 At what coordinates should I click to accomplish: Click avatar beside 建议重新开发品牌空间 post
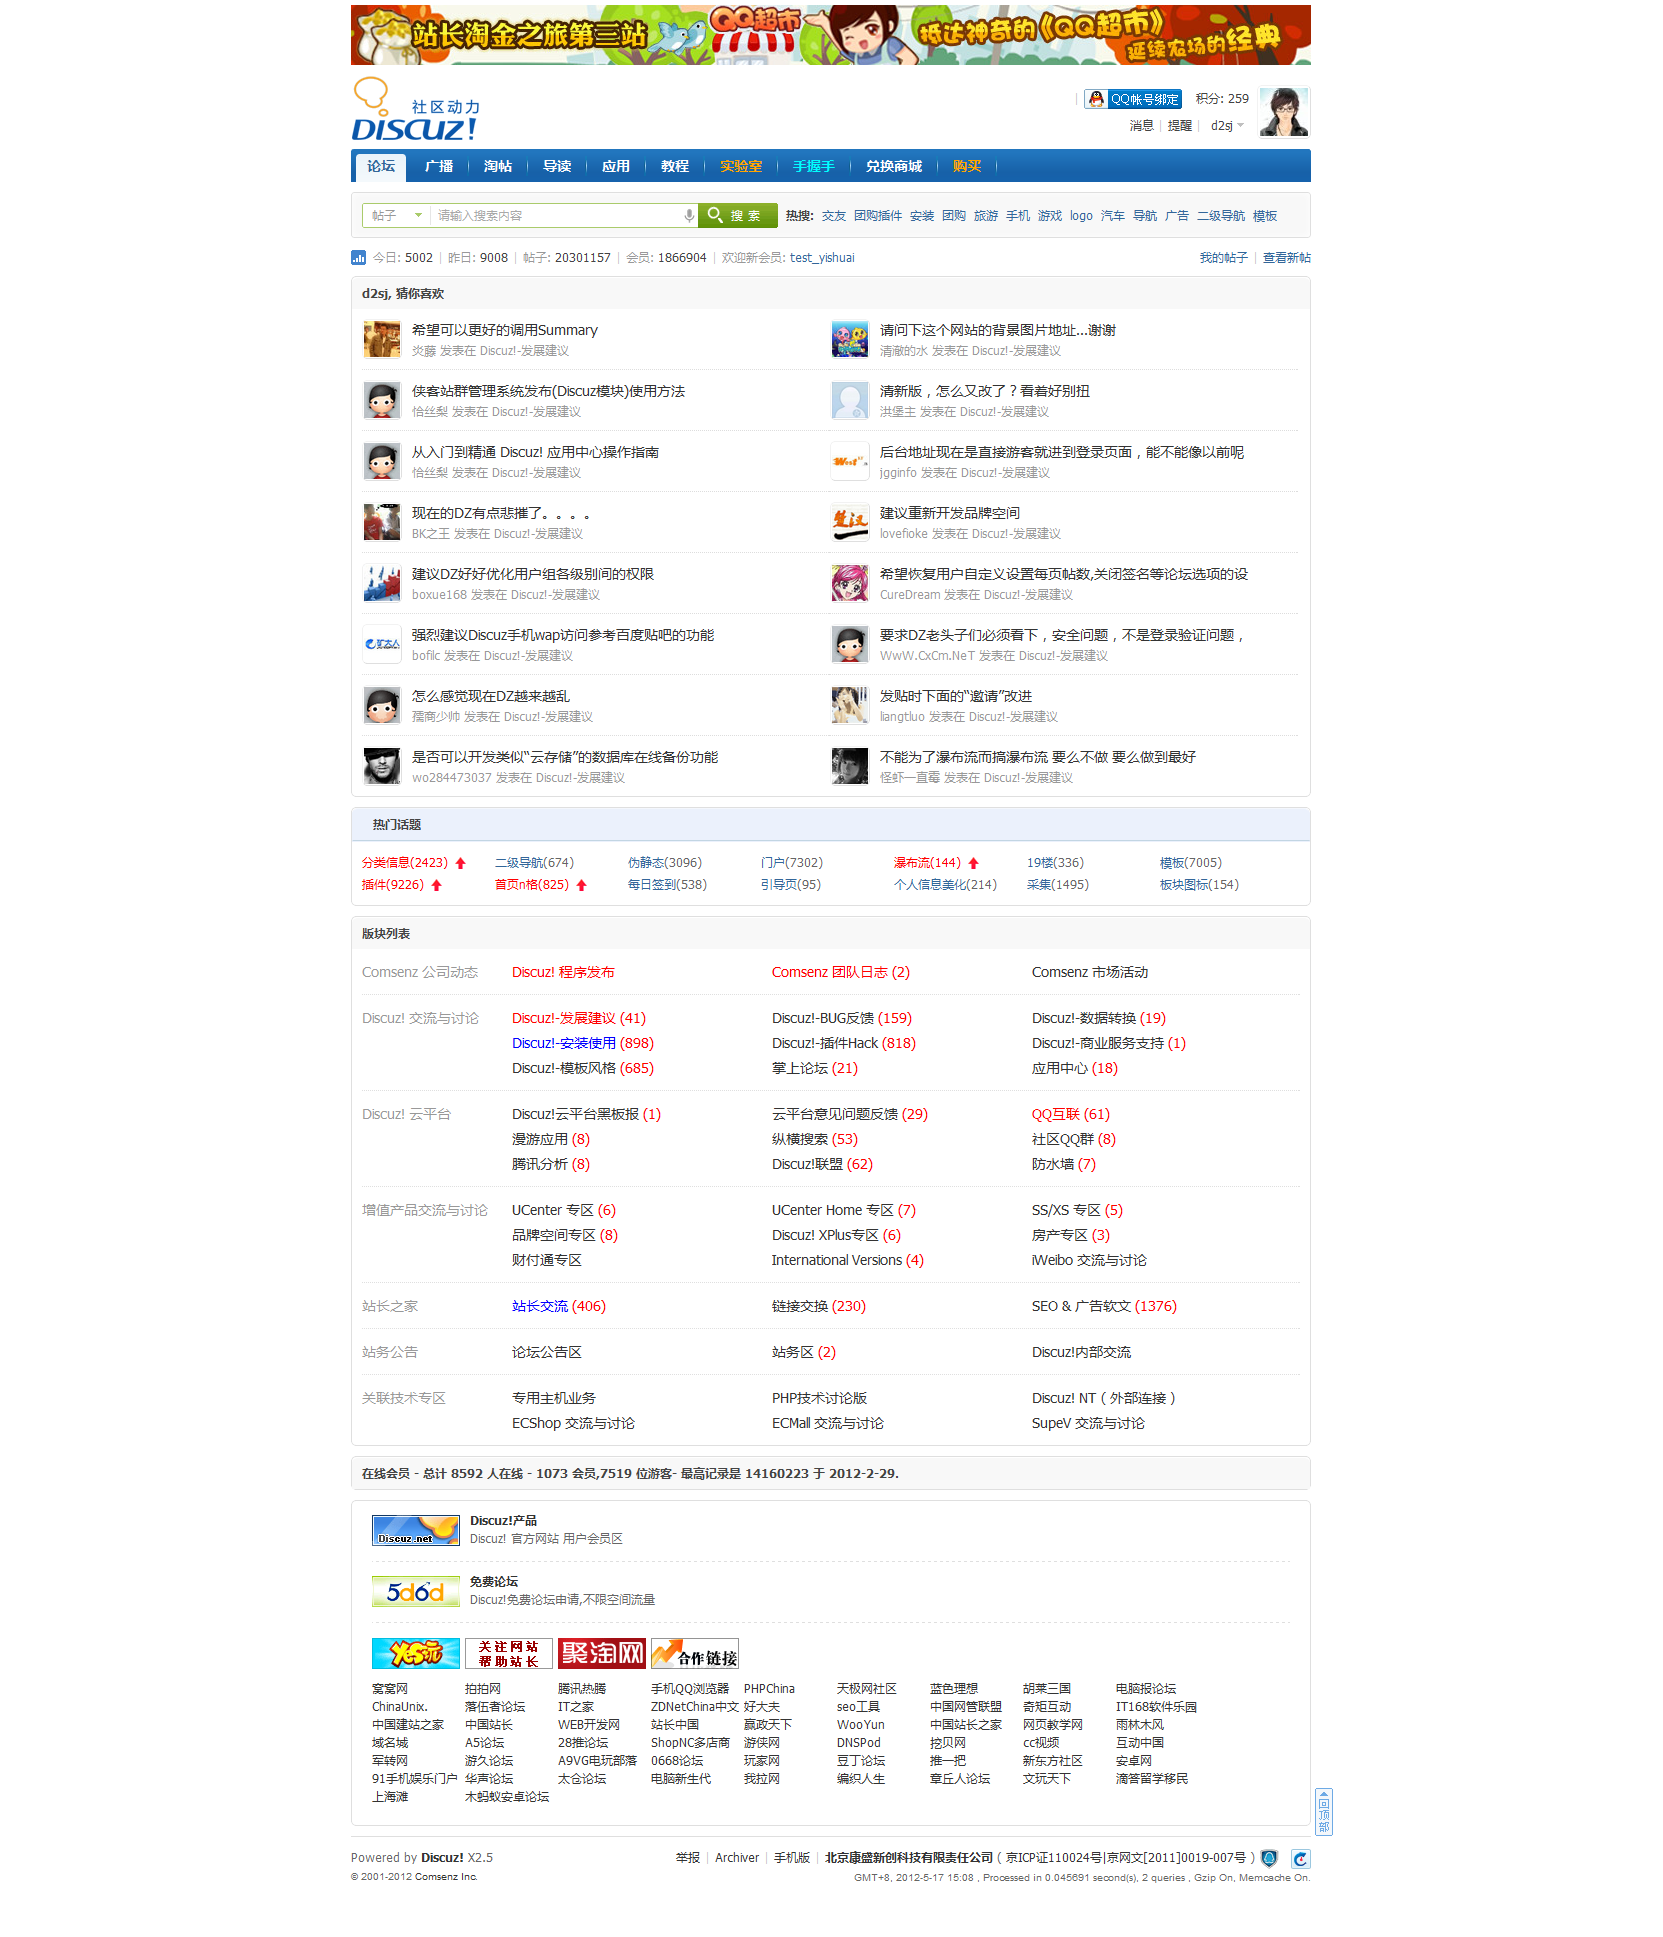[850, 523]
